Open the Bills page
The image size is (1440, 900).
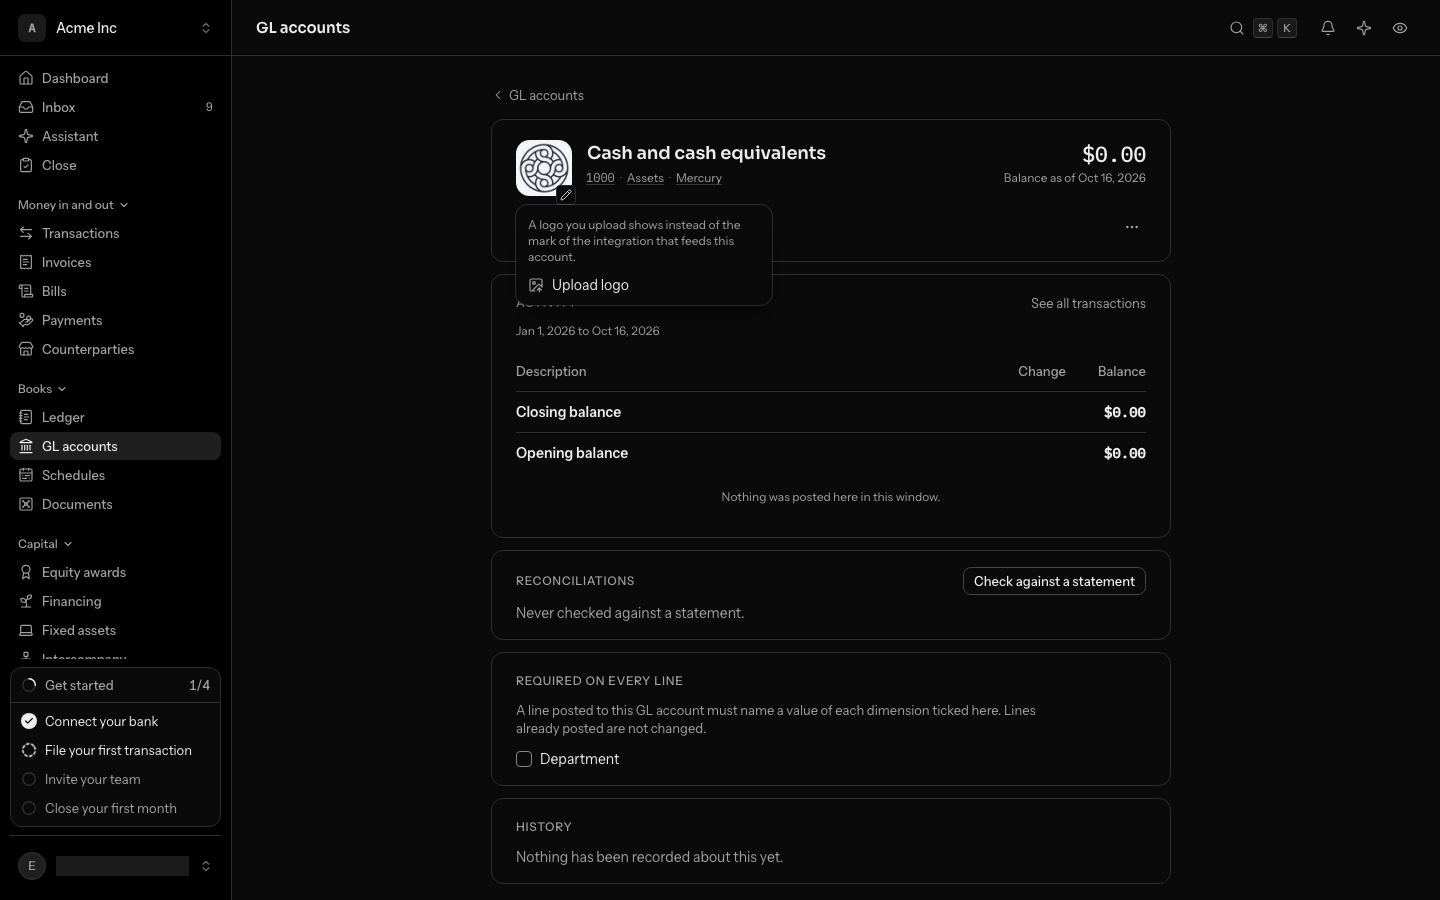click(x=115, y=291)
